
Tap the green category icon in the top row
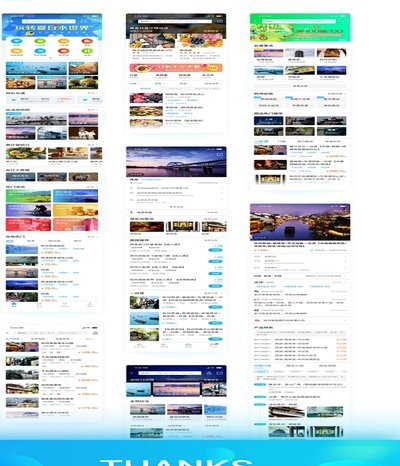[40, 42]
